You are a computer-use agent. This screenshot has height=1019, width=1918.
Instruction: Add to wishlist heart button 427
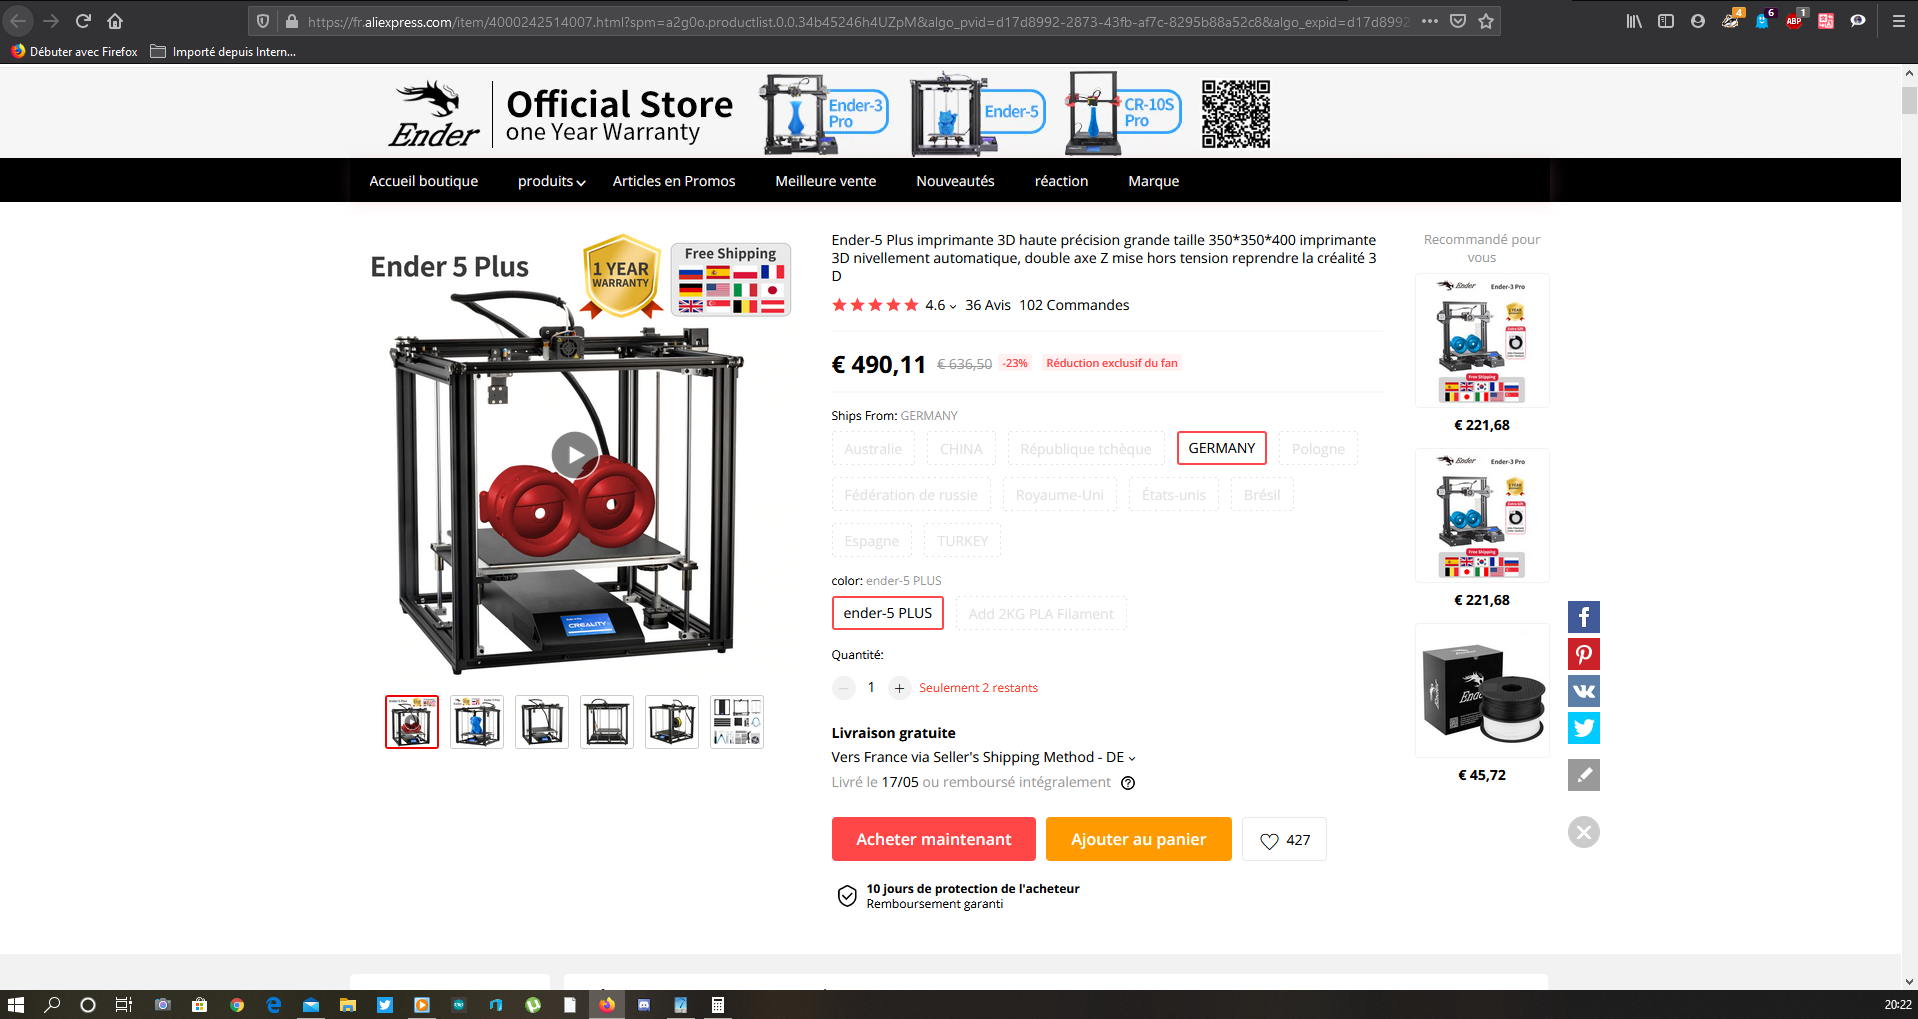1284,839
